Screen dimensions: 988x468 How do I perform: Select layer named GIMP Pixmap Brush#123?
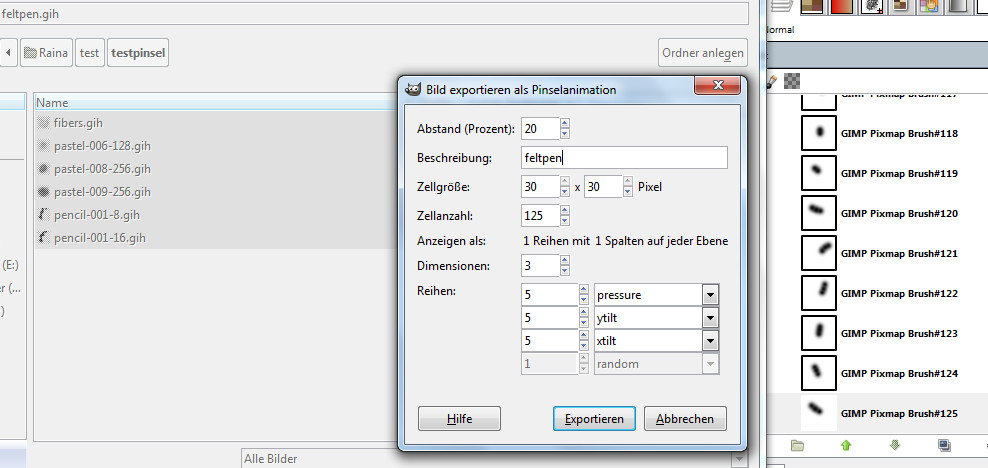[899, 333]
